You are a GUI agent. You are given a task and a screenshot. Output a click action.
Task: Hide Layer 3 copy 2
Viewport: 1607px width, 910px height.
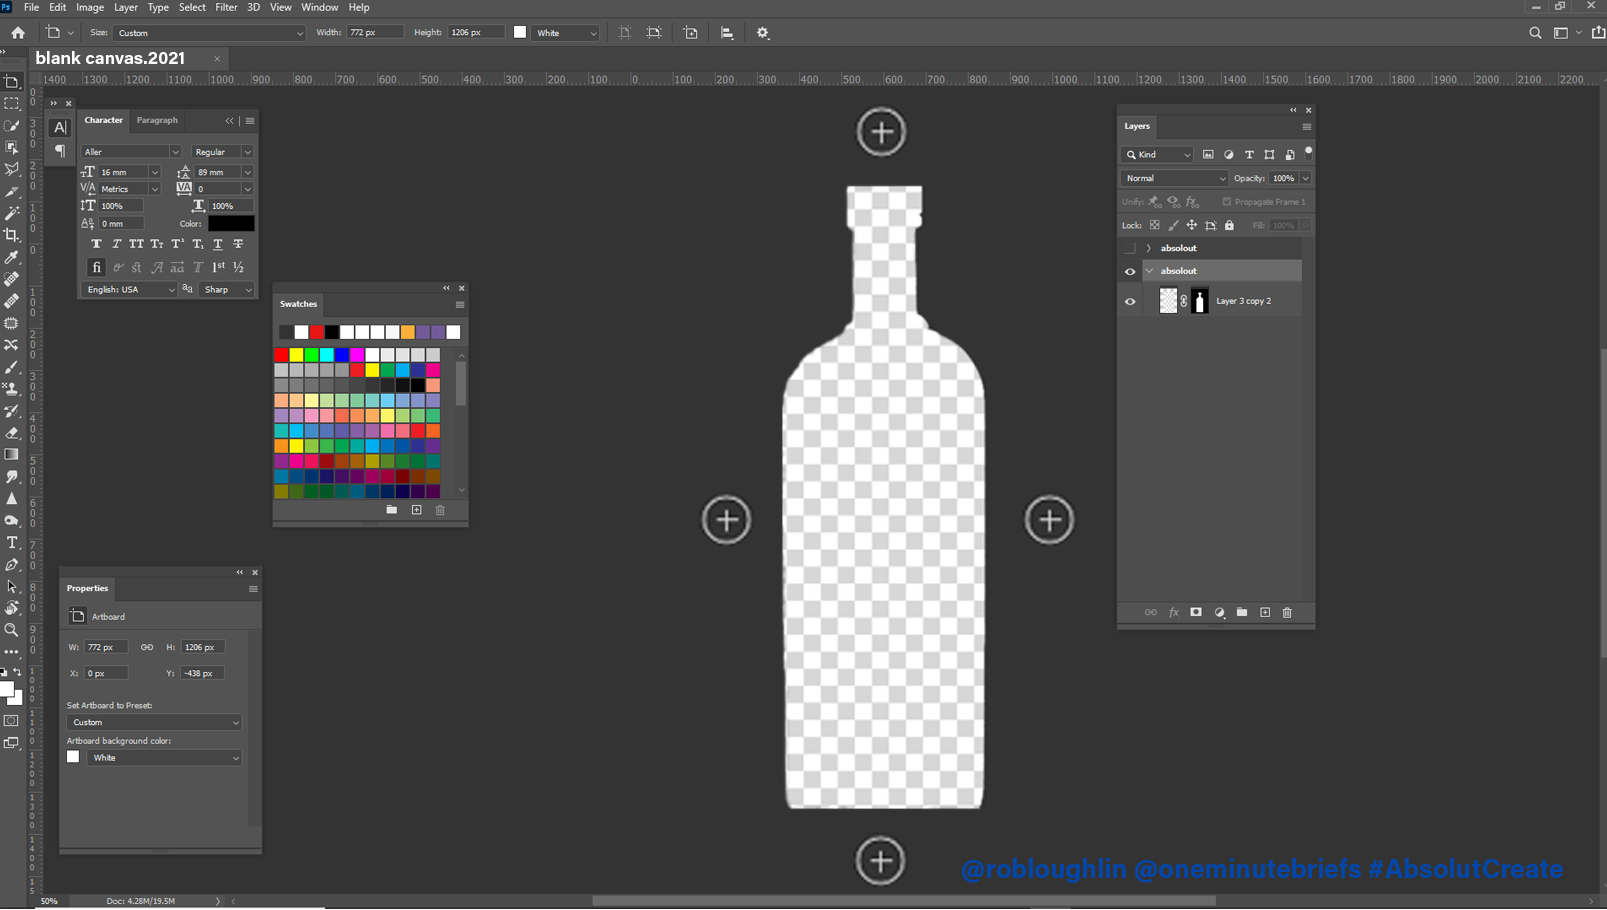pos(1130,301)
